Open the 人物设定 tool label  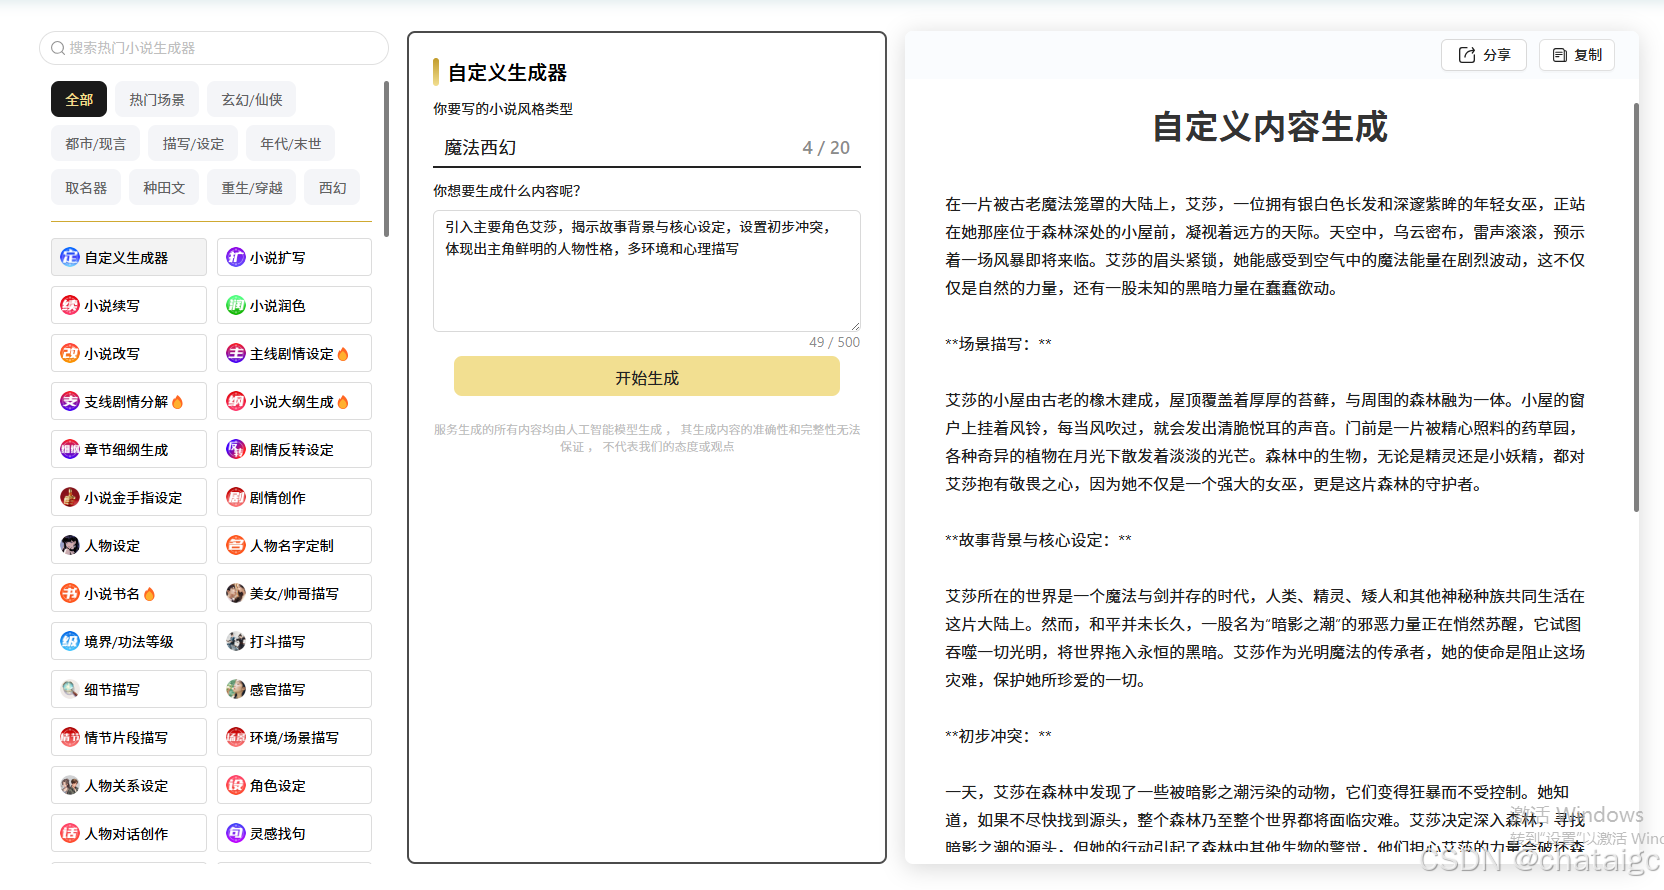[x=112, y=545]
